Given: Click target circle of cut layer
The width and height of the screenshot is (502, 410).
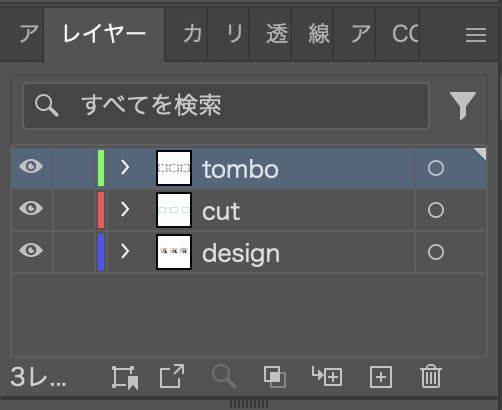Looking at the screenshot, I should coord(436,210).
